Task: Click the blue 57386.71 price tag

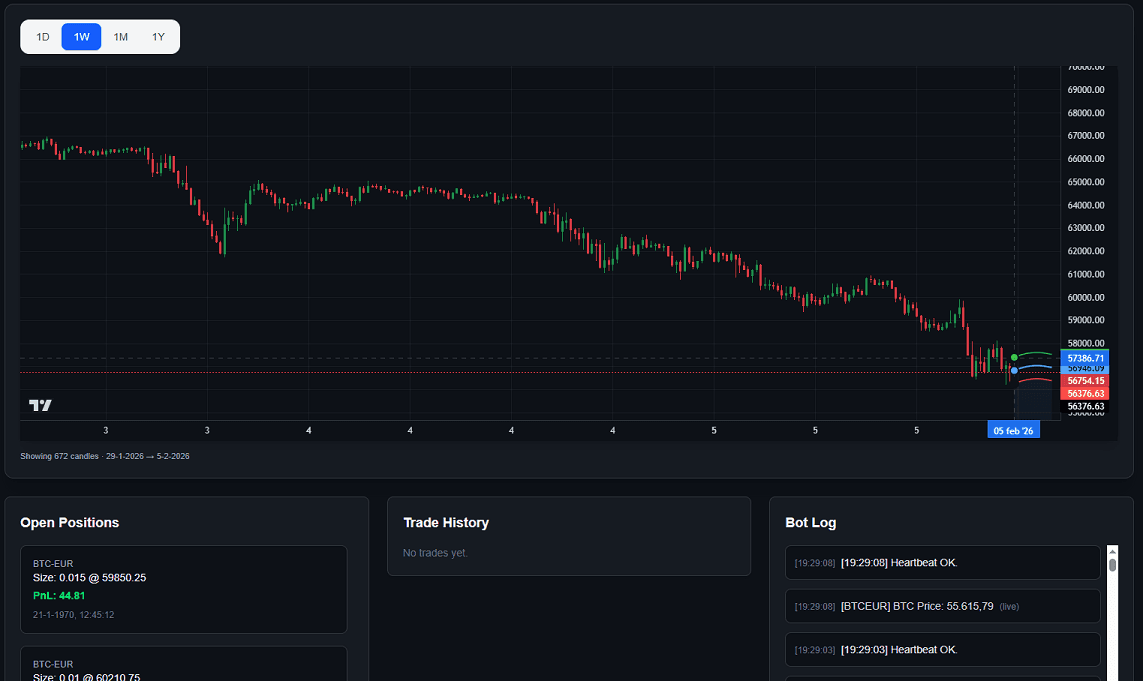Action: coord(1084,359)
